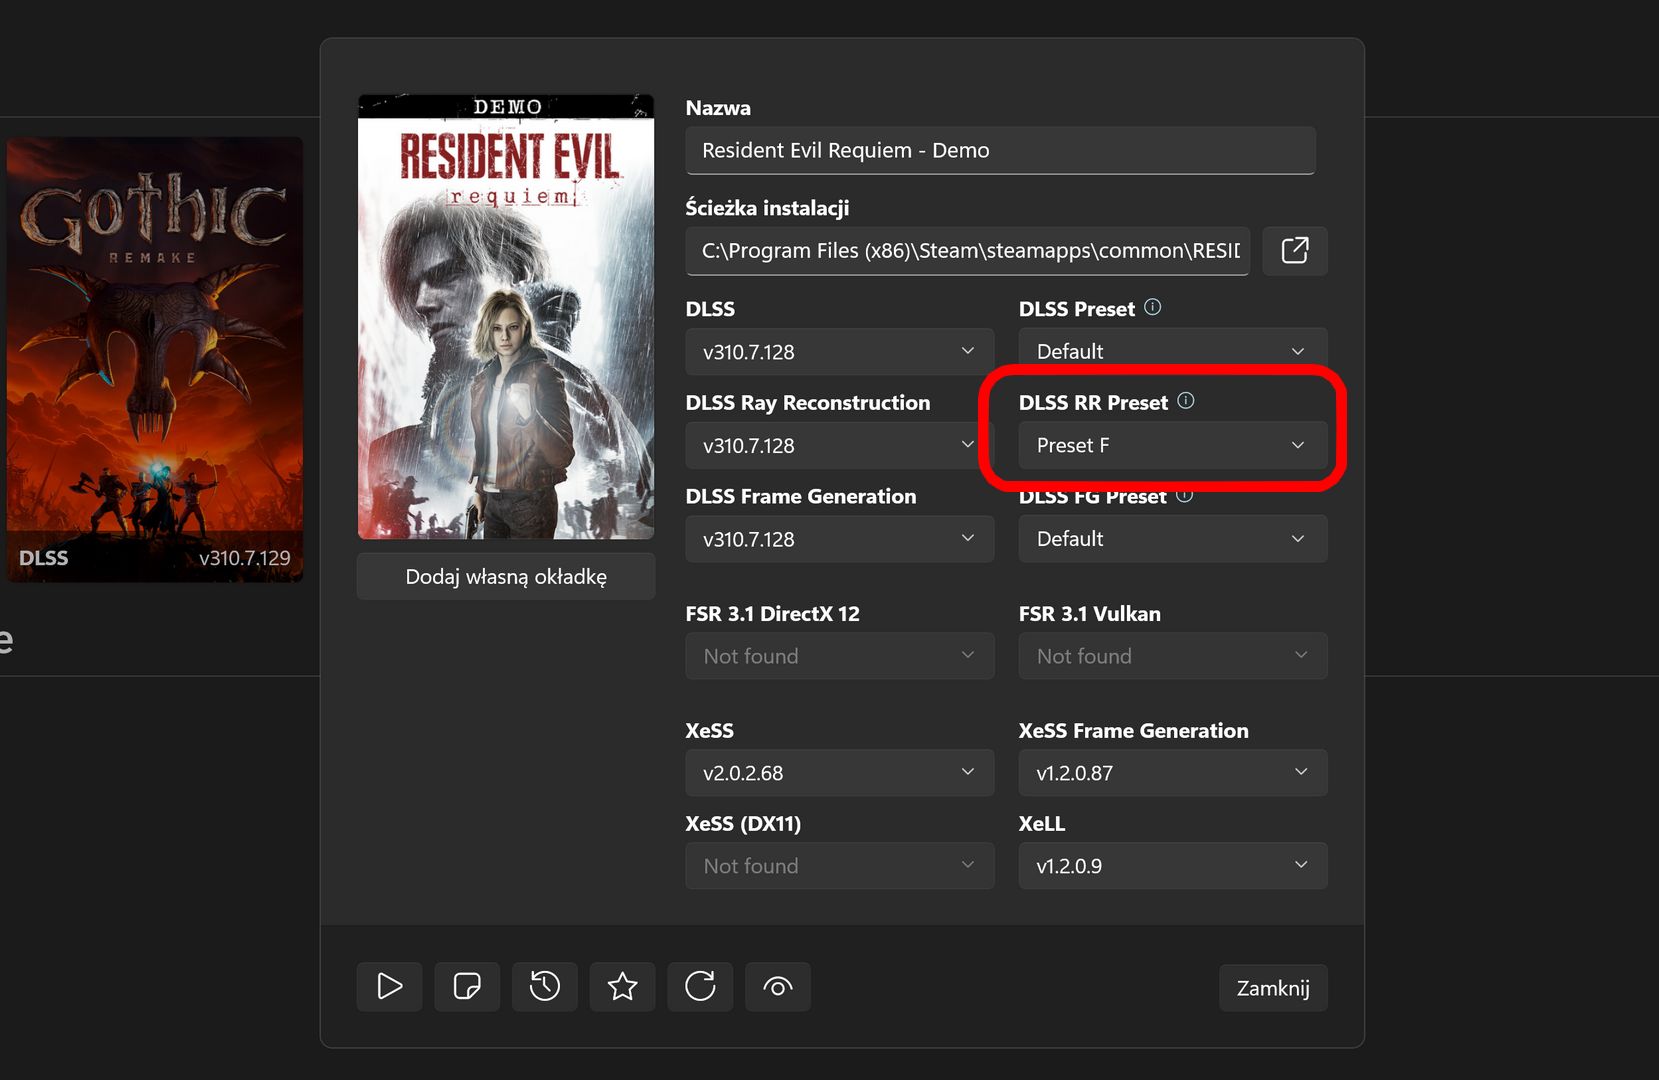Click the Resident Evil Requiem cover image

(x=506, y=317)
